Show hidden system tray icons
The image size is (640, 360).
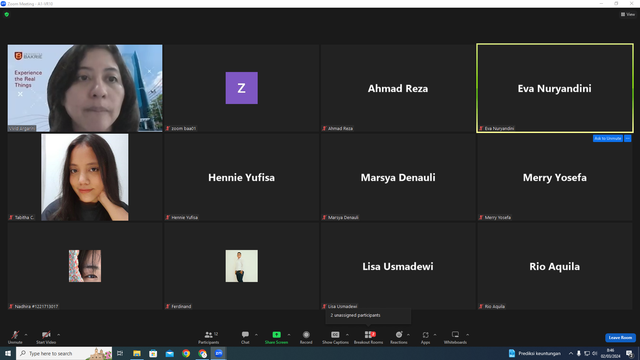(x=571, y=353)
